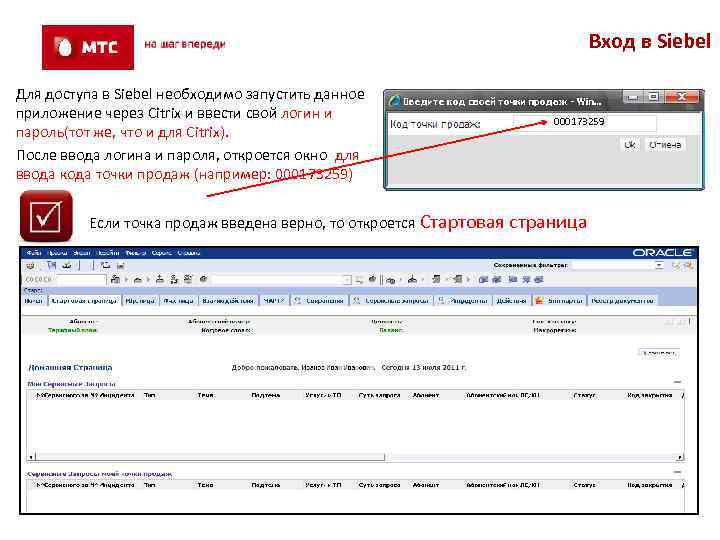Viewport: 720px width, 540px height.
Task: Close the sales point code dialog
Action: [682, 97]
